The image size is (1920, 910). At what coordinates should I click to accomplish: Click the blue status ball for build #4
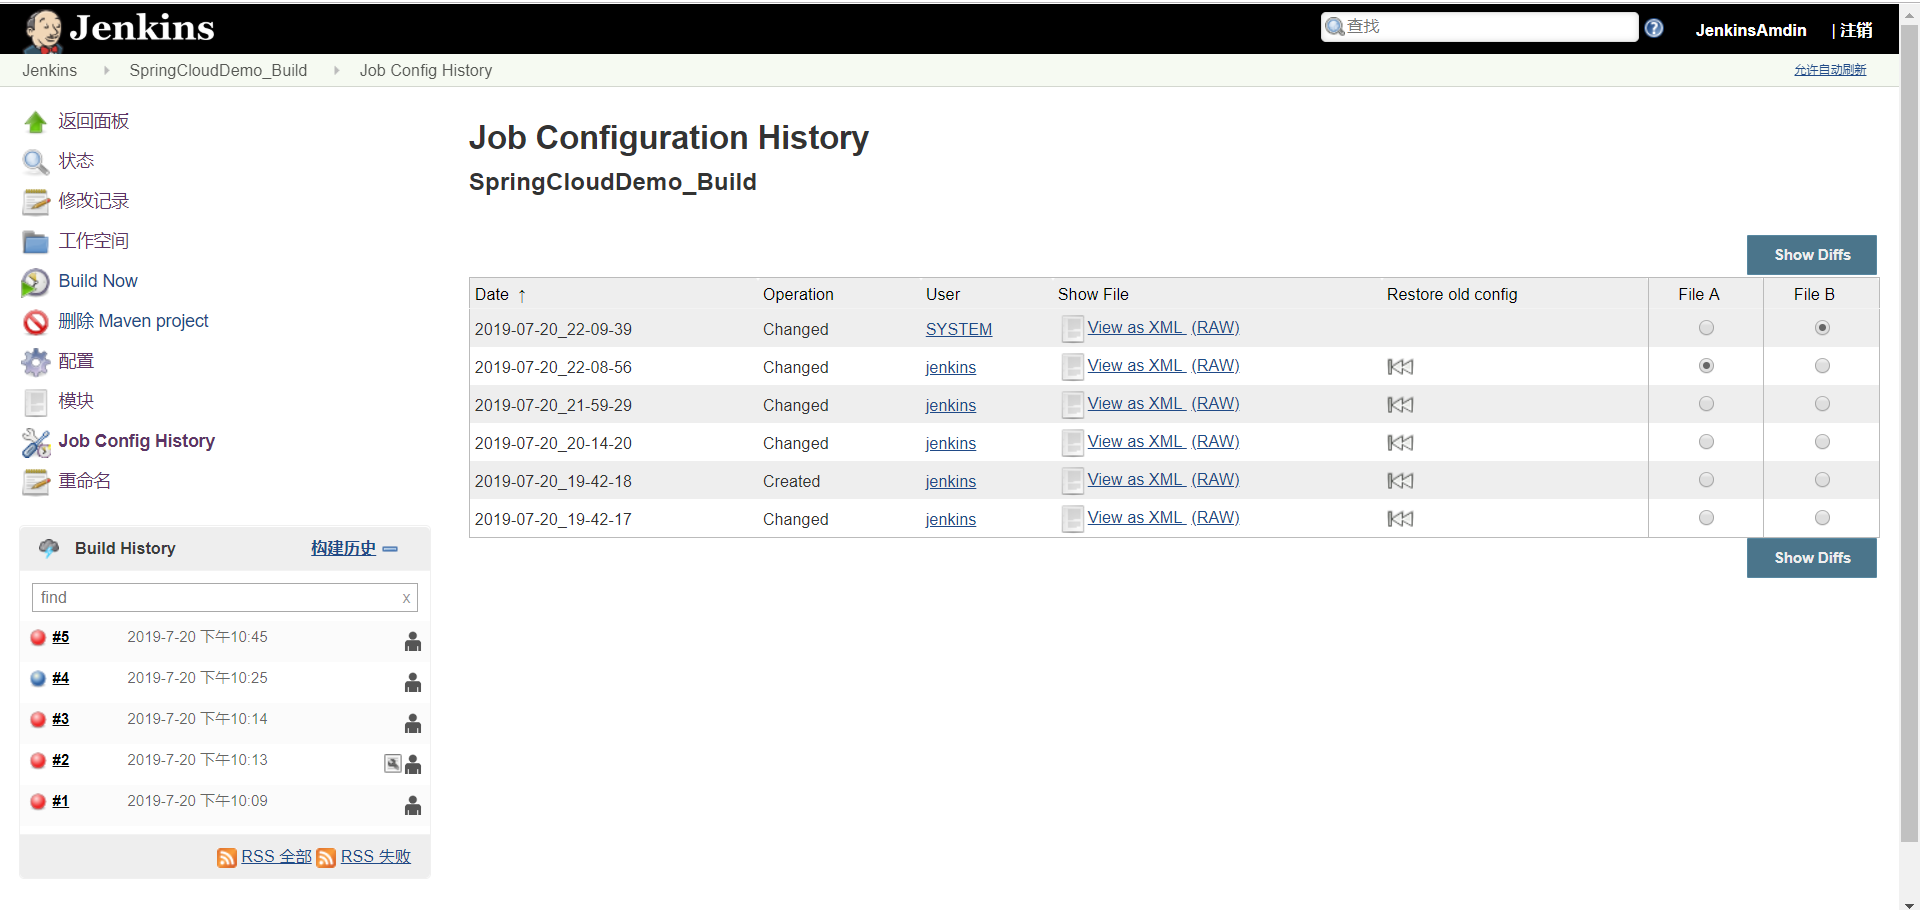(38, 678)
